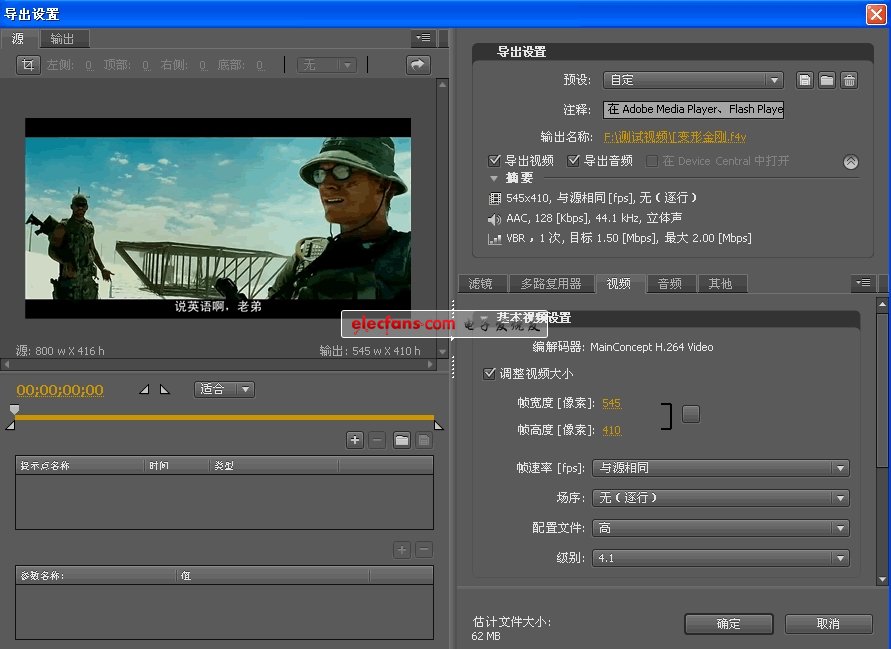Click the save preset icon next to 预设
Viewport: 891px width, 649px height.
point(804,79)
